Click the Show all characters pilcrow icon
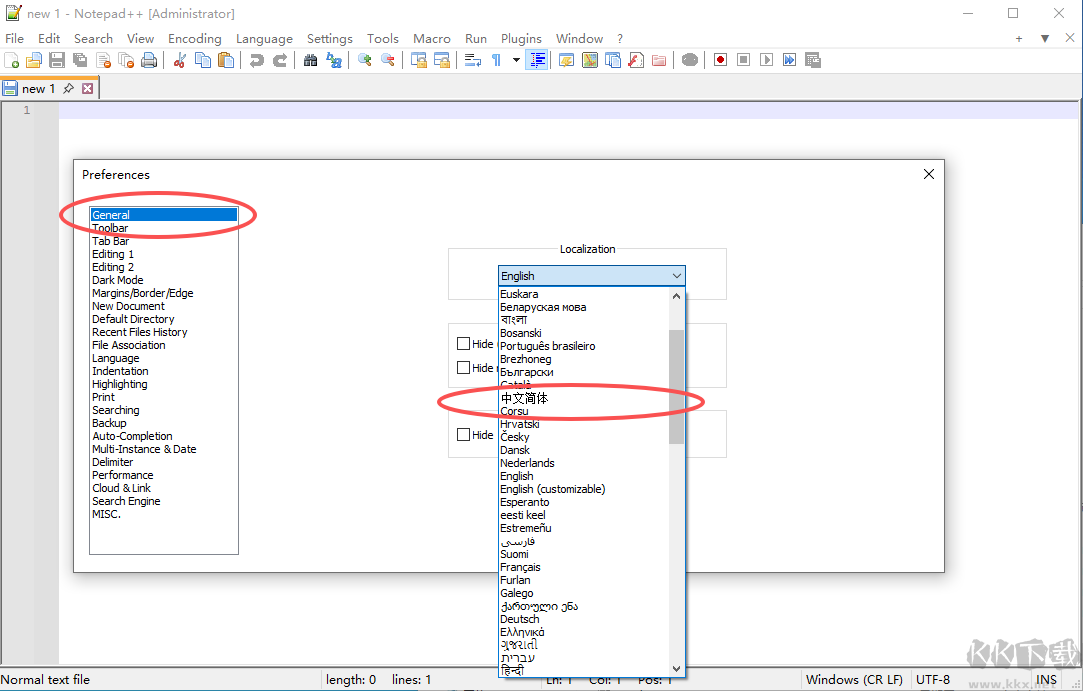Image resolution: width=1083 pixels, height=691 pixels. click(496, 60)
